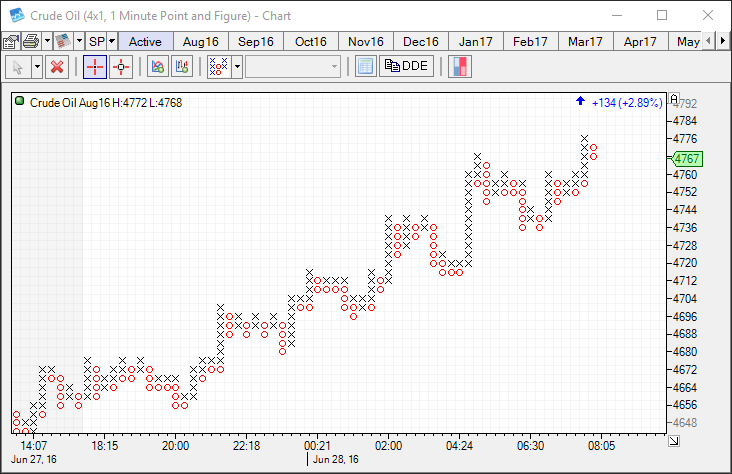Open the dropdown arrow next to SP
Image resolution: width=732 pixels, height=474 pixels.
point(111,41)
